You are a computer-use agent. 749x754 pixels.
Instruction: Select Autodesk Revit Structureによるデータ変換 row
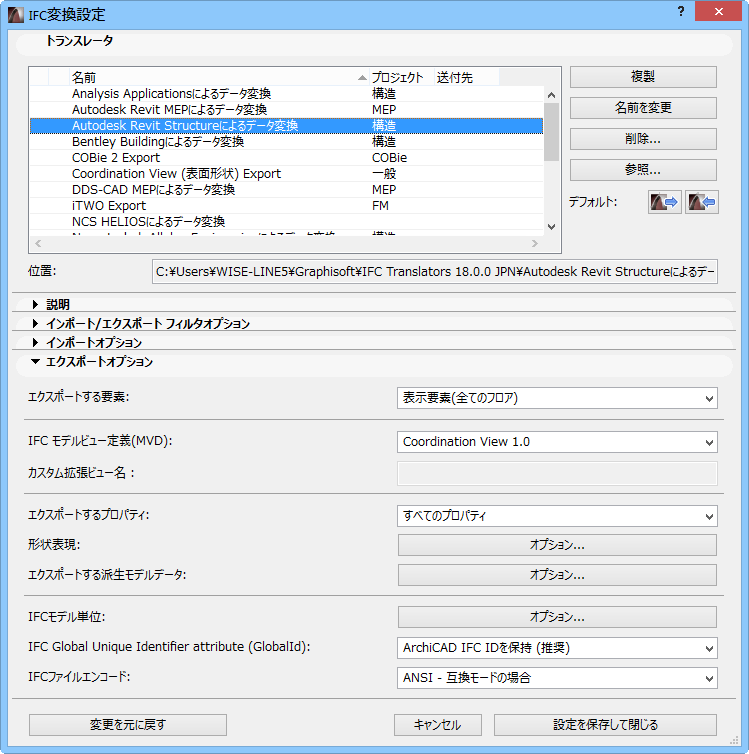click(287, 126)
